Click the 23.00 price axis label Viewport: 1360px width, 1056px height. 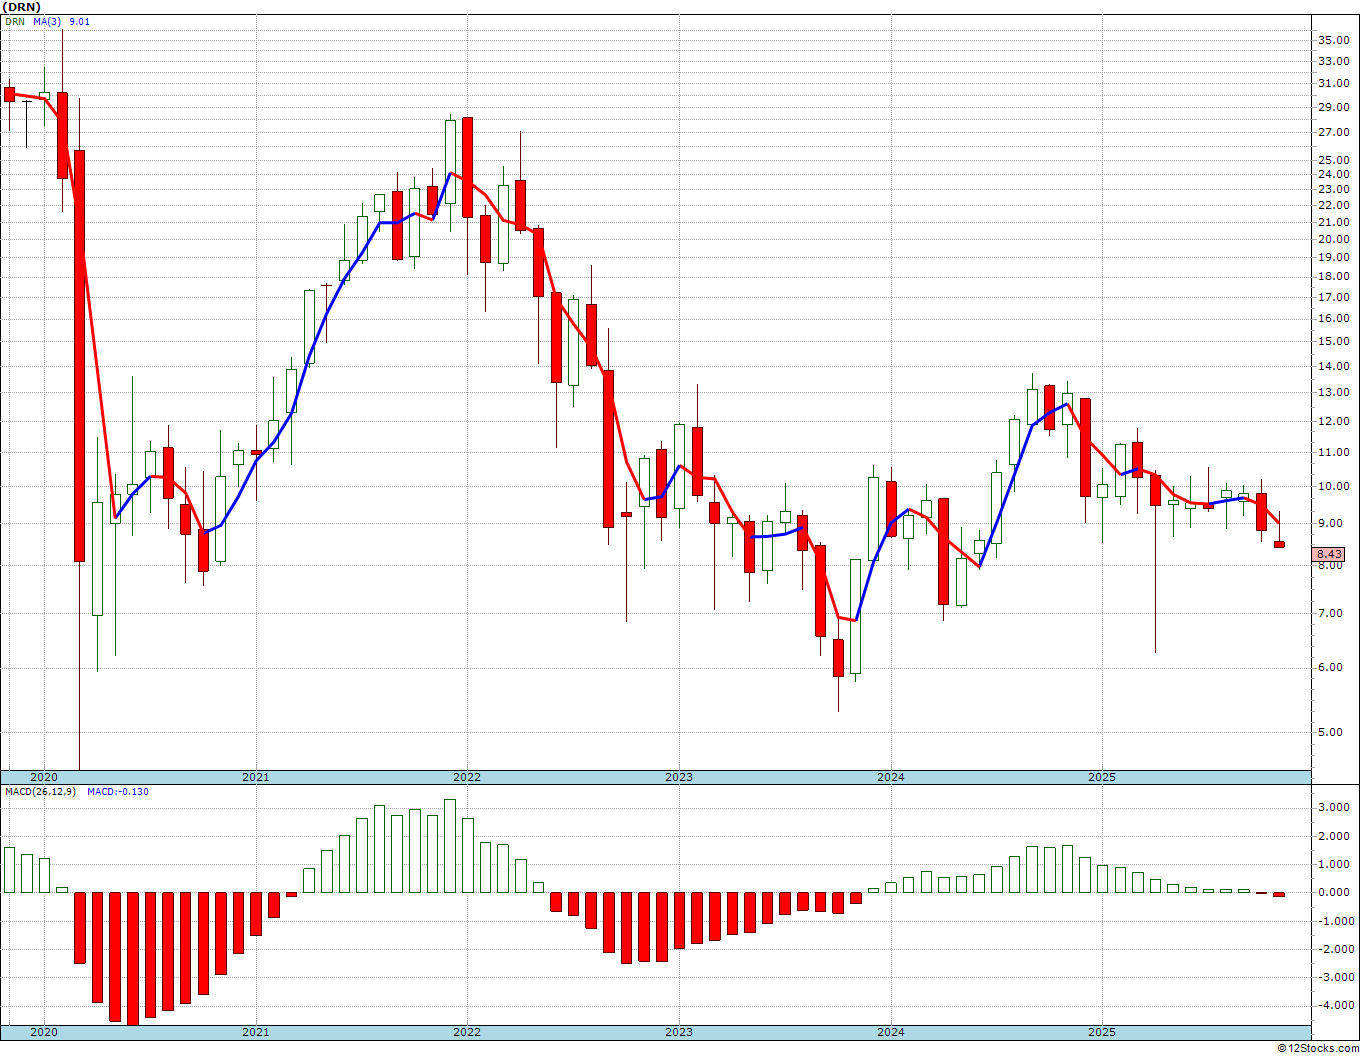tap(1333, 189)
